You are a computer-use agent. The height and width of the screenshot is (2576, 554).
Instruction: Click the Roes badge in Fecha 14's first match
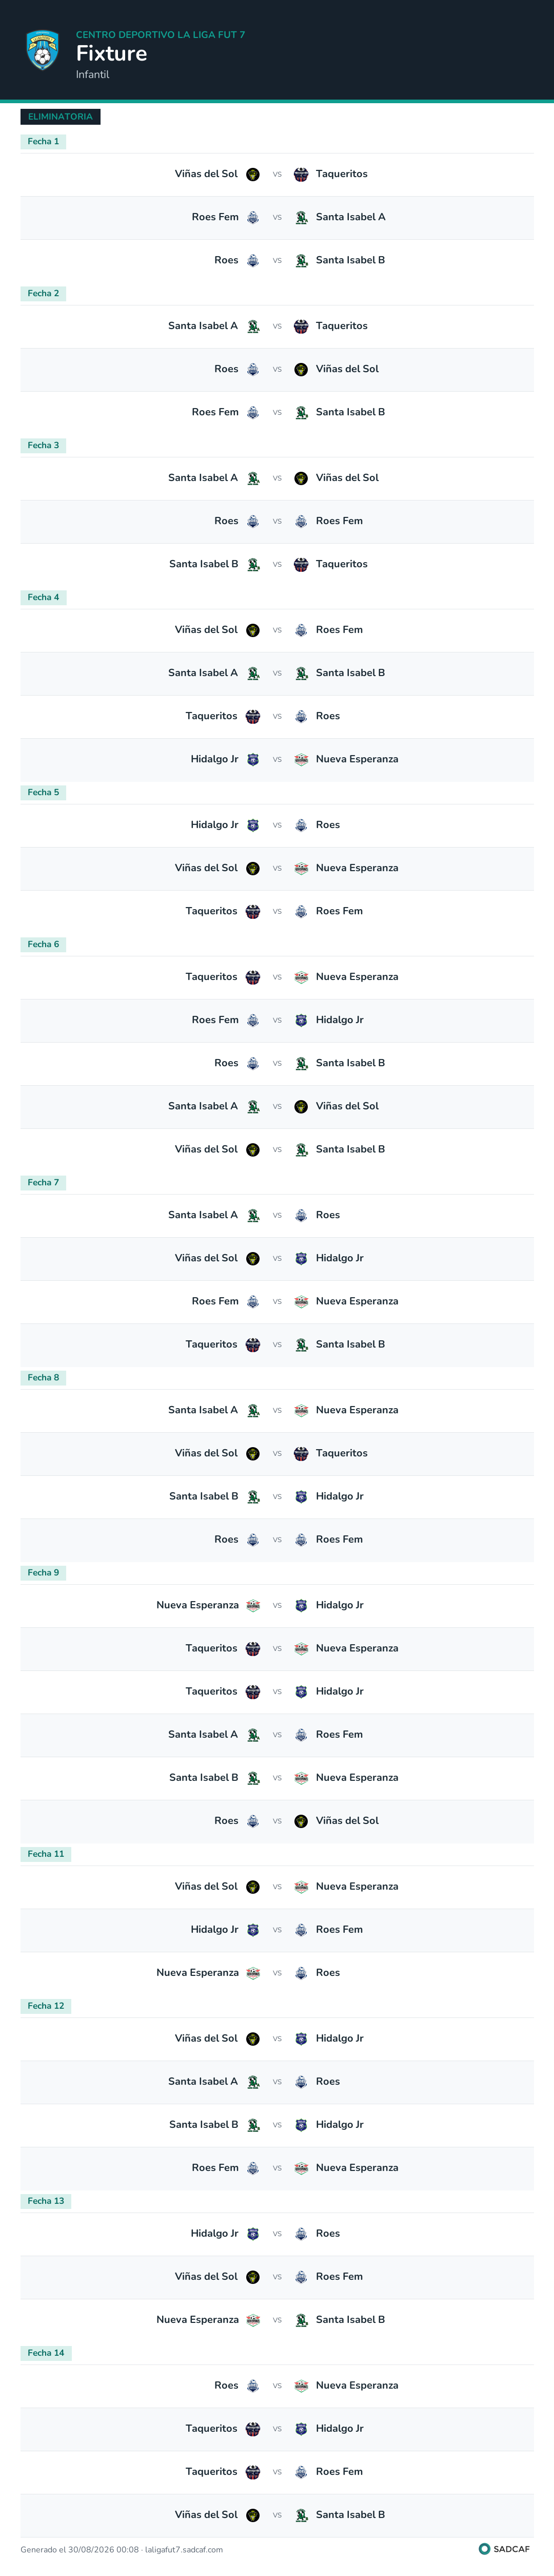[253, 2385]
